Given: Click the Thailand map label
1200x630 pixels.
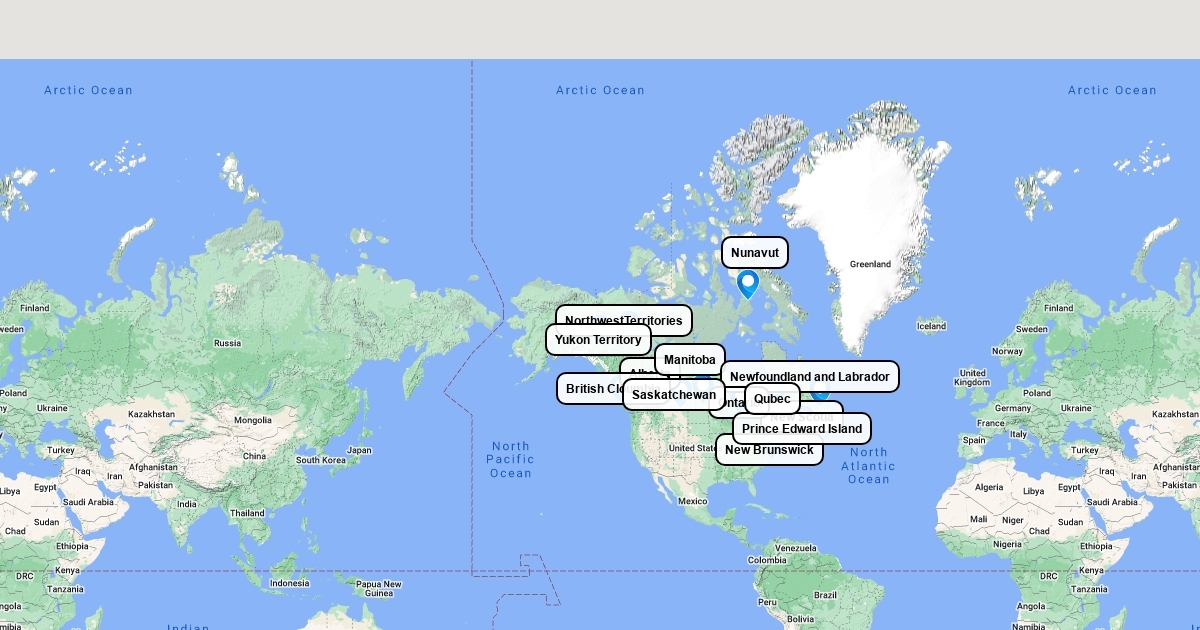Looking at the screenshot, I should click(x=247, y=513).
